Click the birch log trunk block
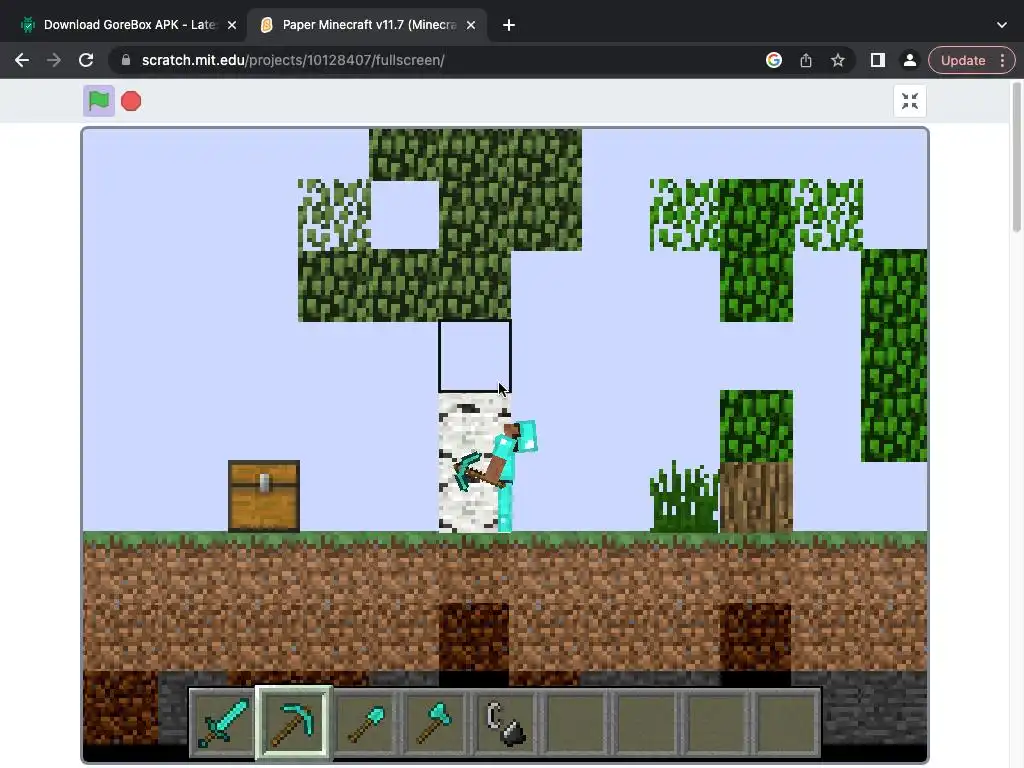Image resolution: width=1024 pixels, height=768 pixels. click(475, 462)
